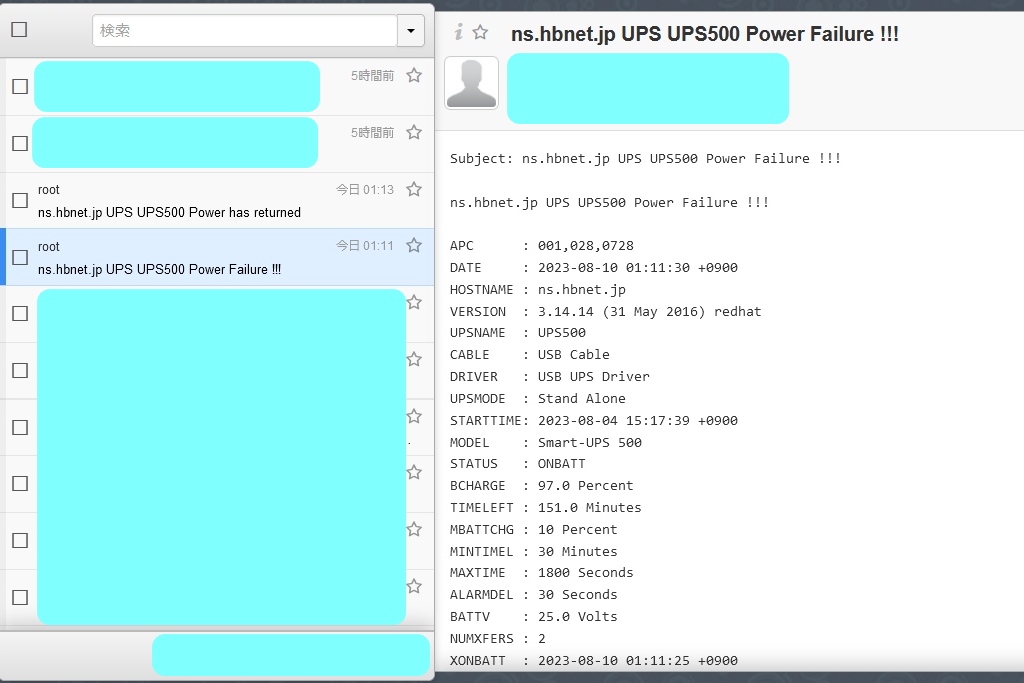Star the first message below the Power Failure email
Viewport: 1024px width, 683px height.
pos(414,302)
